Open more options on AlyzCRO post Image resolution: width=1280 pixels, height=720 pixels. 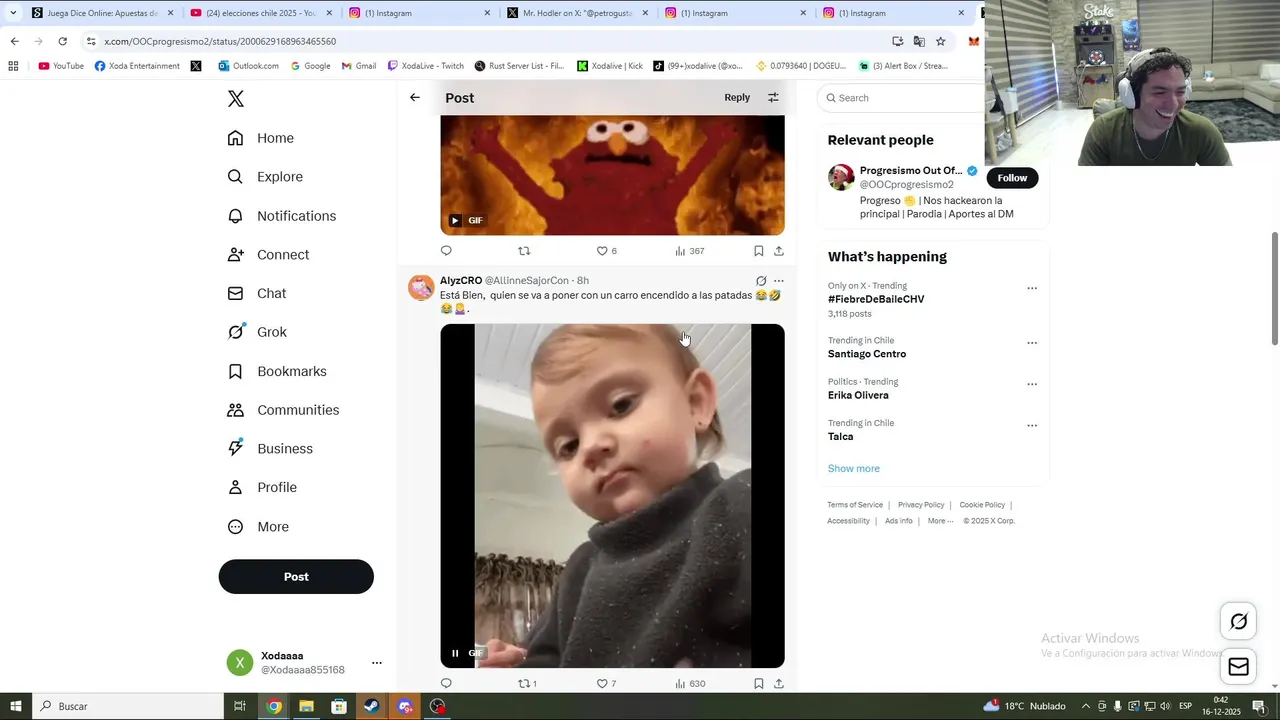[x=779, y=281]
